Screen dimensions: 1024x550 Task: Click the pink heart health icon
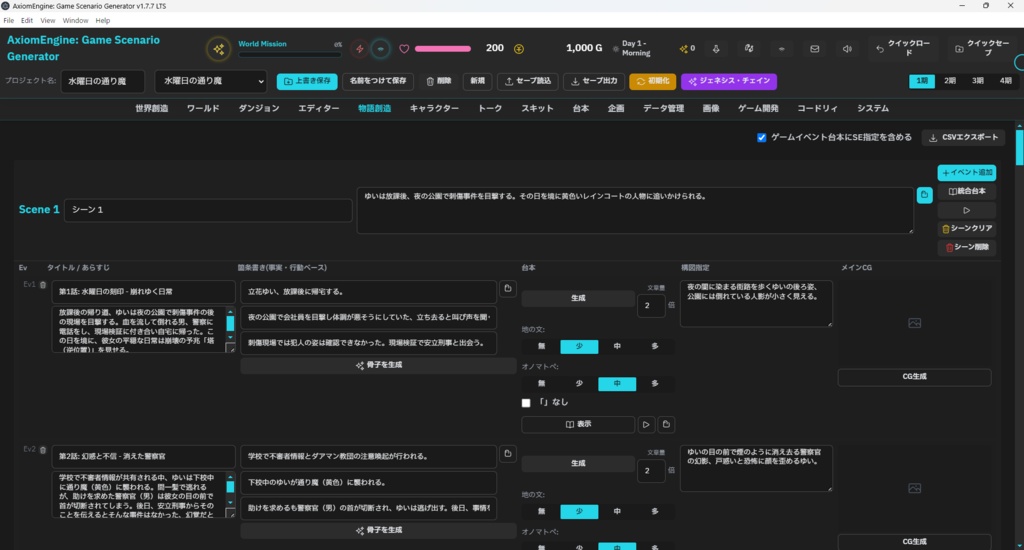click(x=404, y=49)
